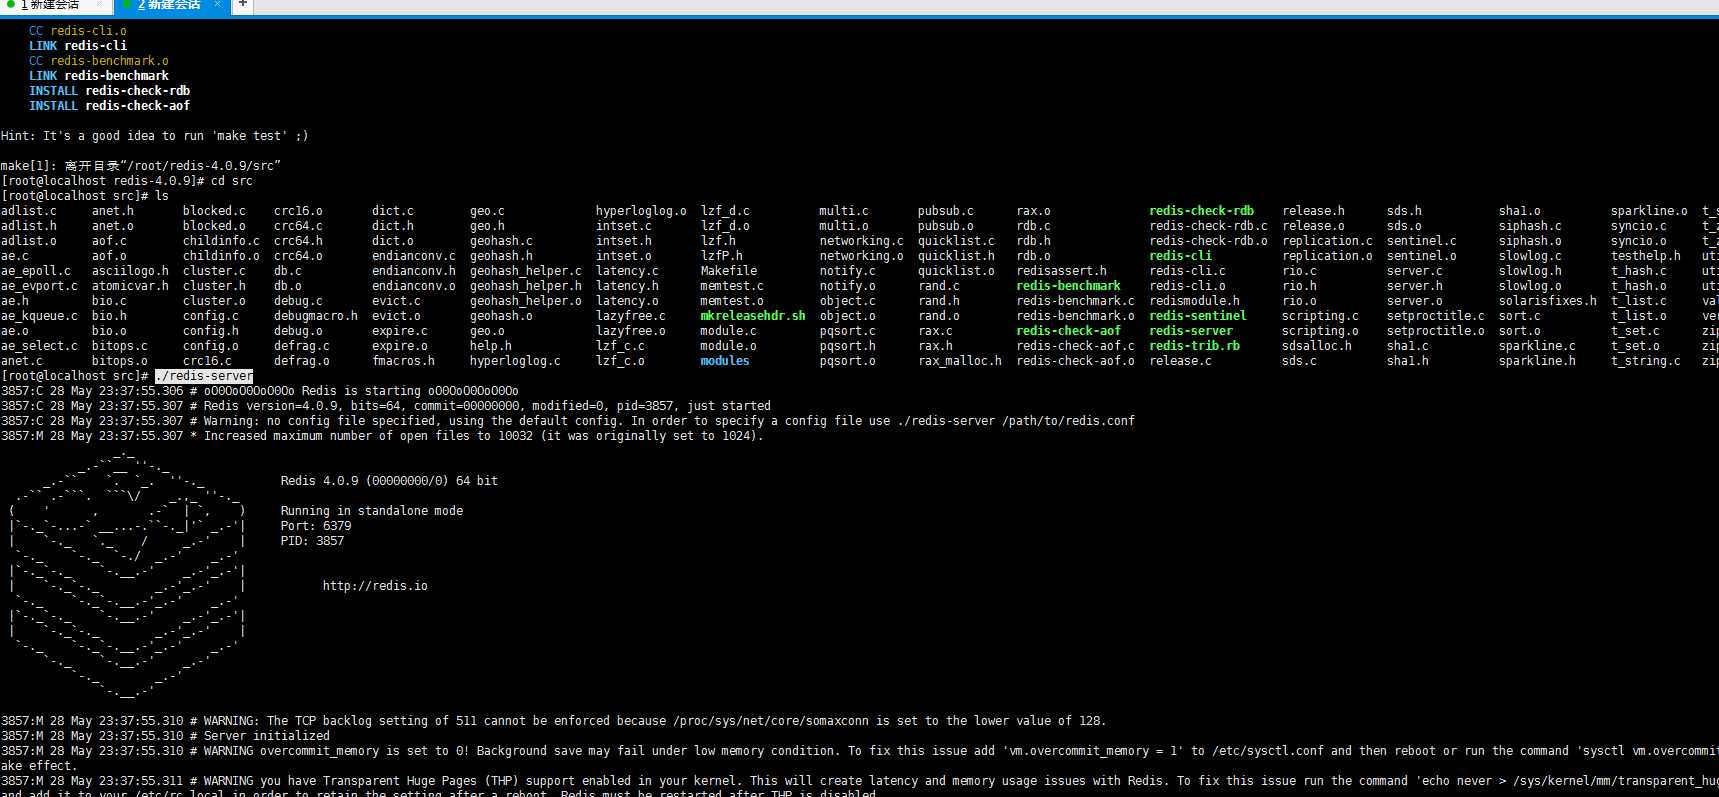Click the green redis-trib.rb file name
This screenshot has height=797, width=1719.
click(1194, 346)
